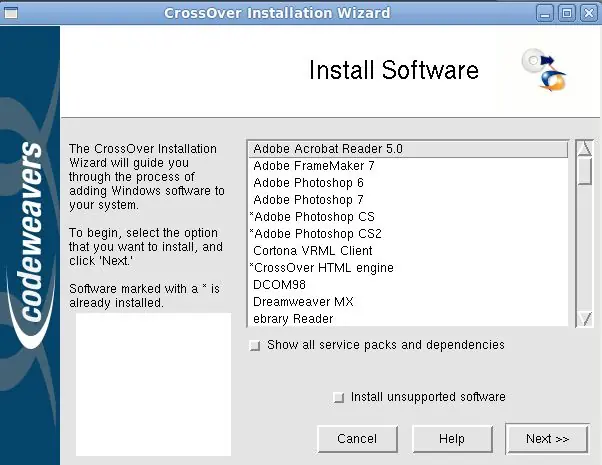Screen dimensions: 602x465
Task: Select Adobe Acrobat Reader 5.0 in list
Action: click(408, 149)
